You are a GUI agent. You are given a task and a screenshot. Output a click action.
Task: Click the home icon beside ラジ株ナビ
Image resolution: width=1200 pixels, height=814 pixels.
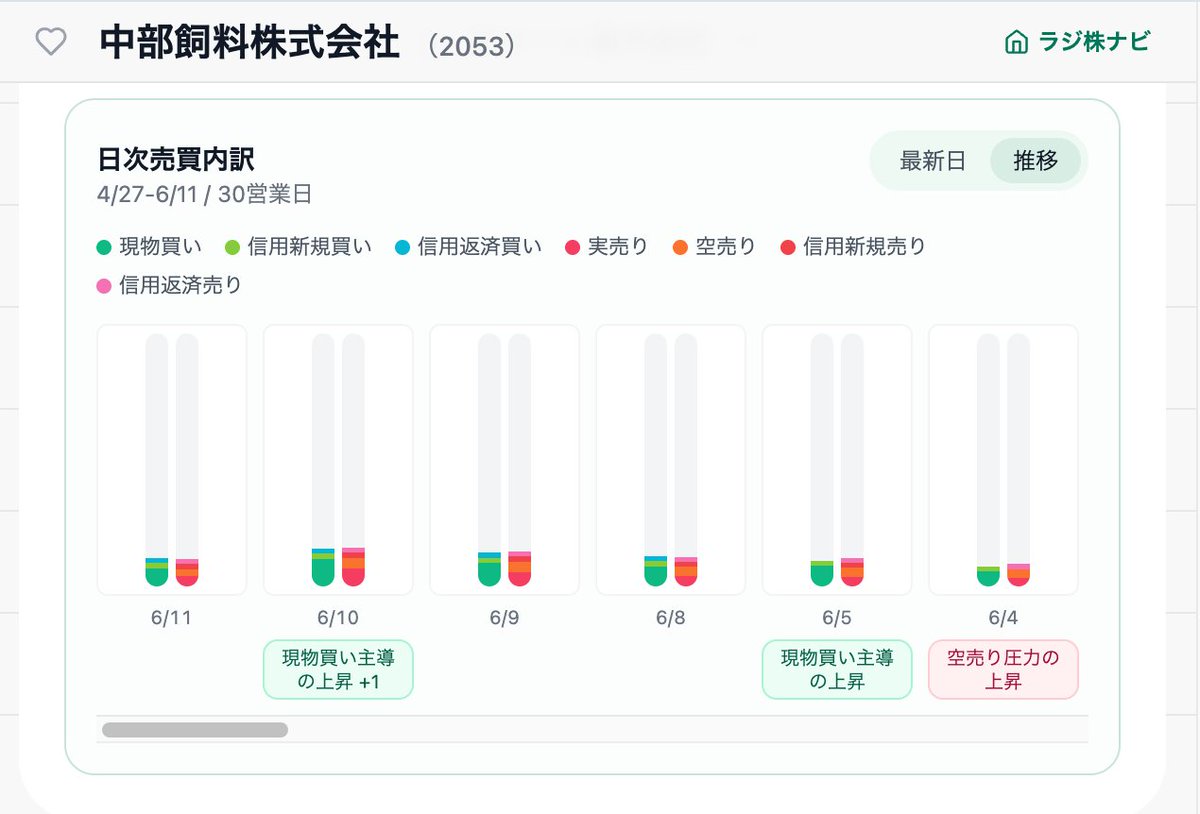click(1016, 43)
